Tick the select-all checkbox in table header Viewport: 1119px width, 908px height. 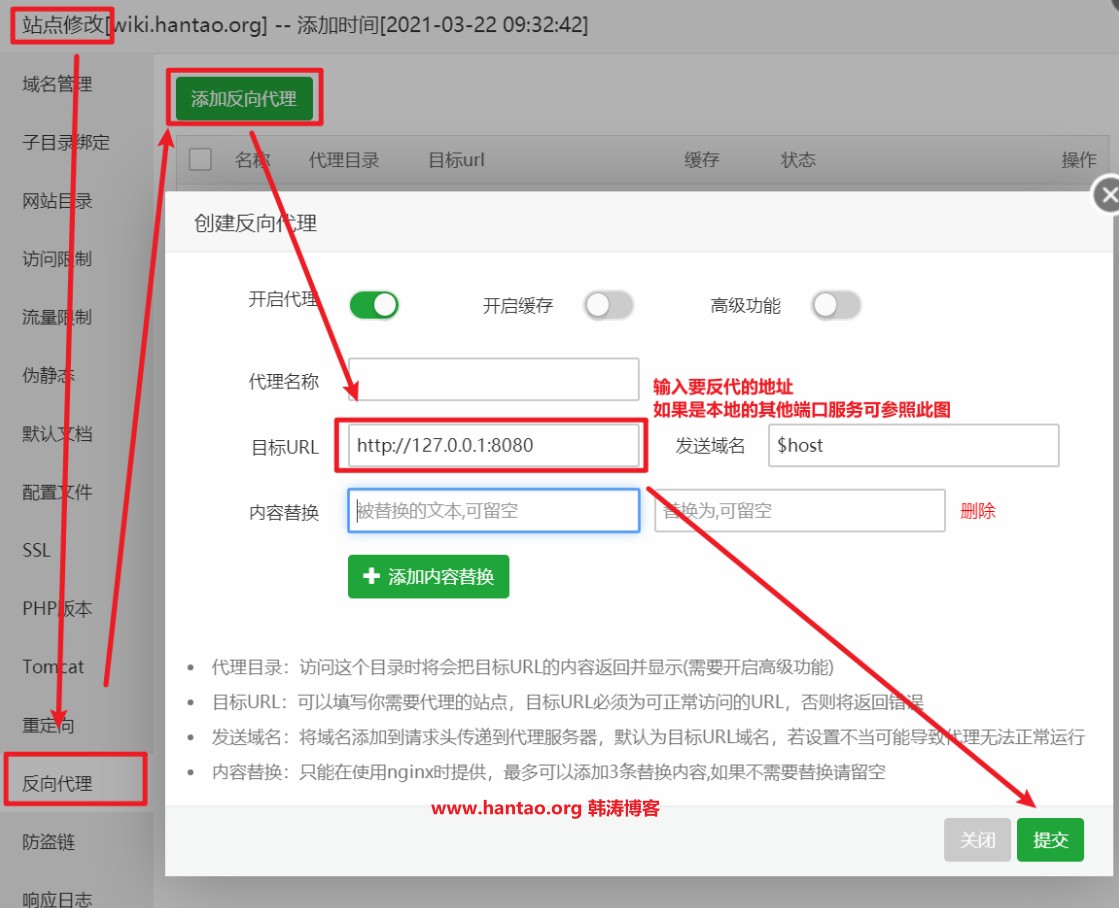pyautogui.click(x=200, y=160)
